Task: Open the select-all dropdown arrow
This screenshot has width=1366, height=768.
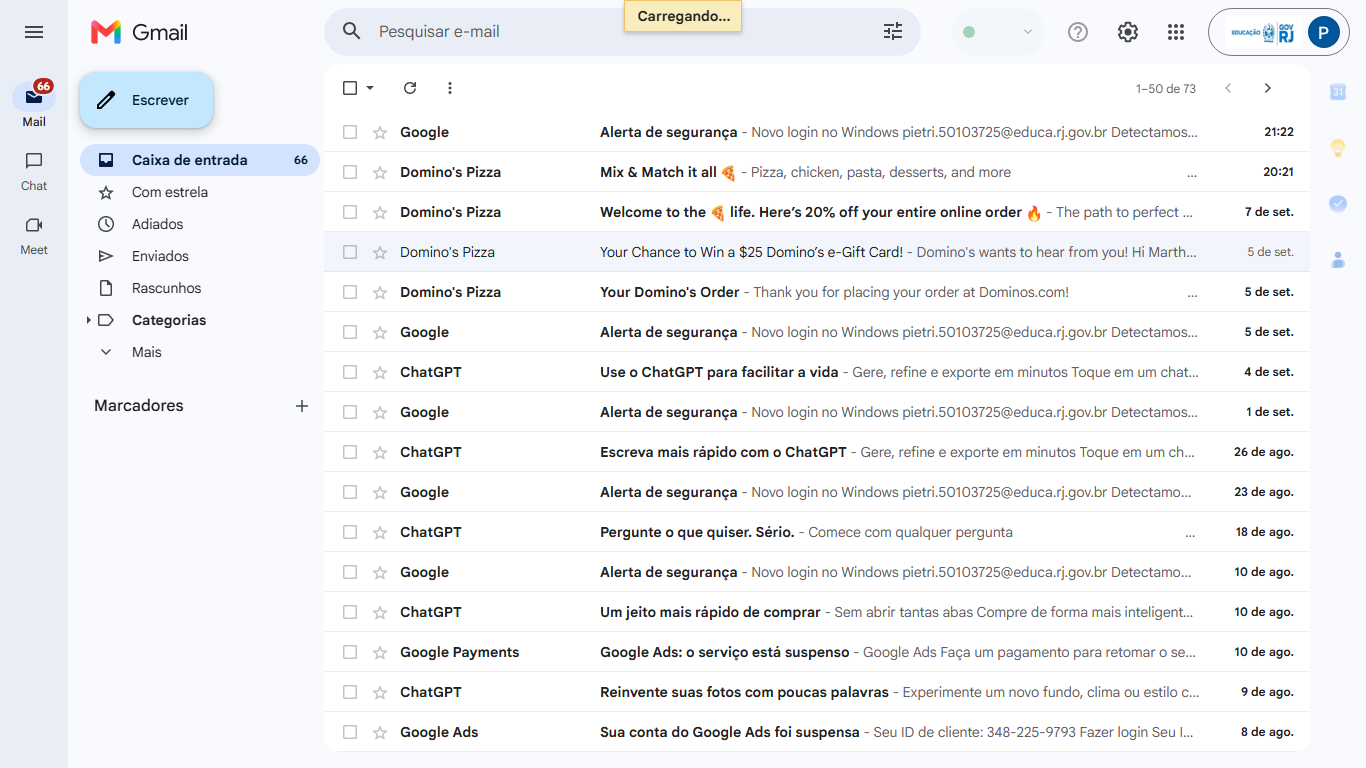Action: click(x=370, y=88)
